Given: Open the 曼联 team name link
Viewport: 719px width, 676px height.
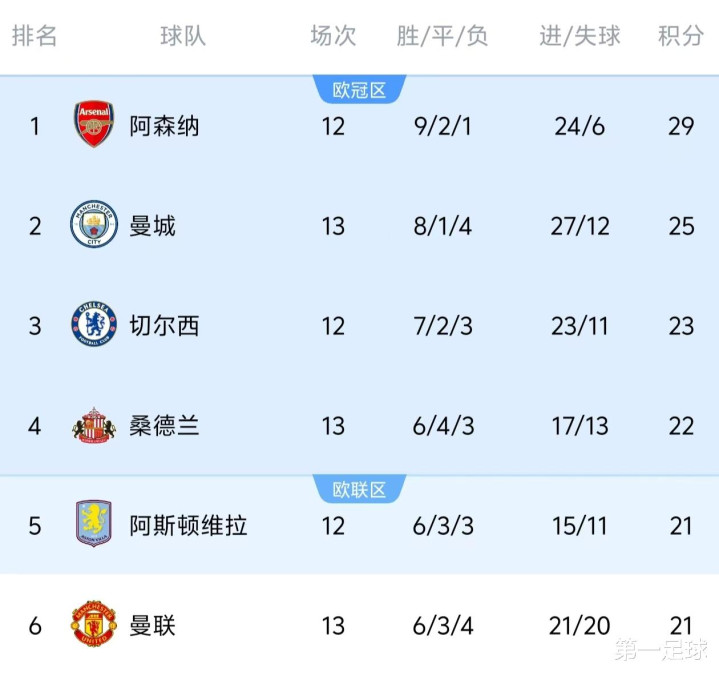Looking at the screenshot, I should (153, 625).
